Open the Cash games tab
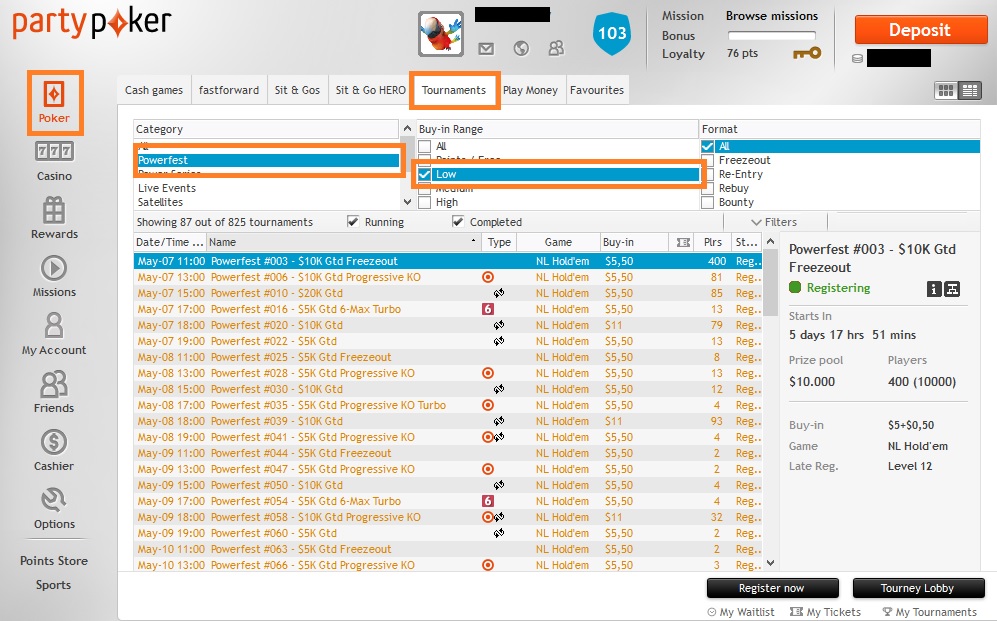Image resolution: width=997 pixels, height=621 pixels. click(154, 90)
